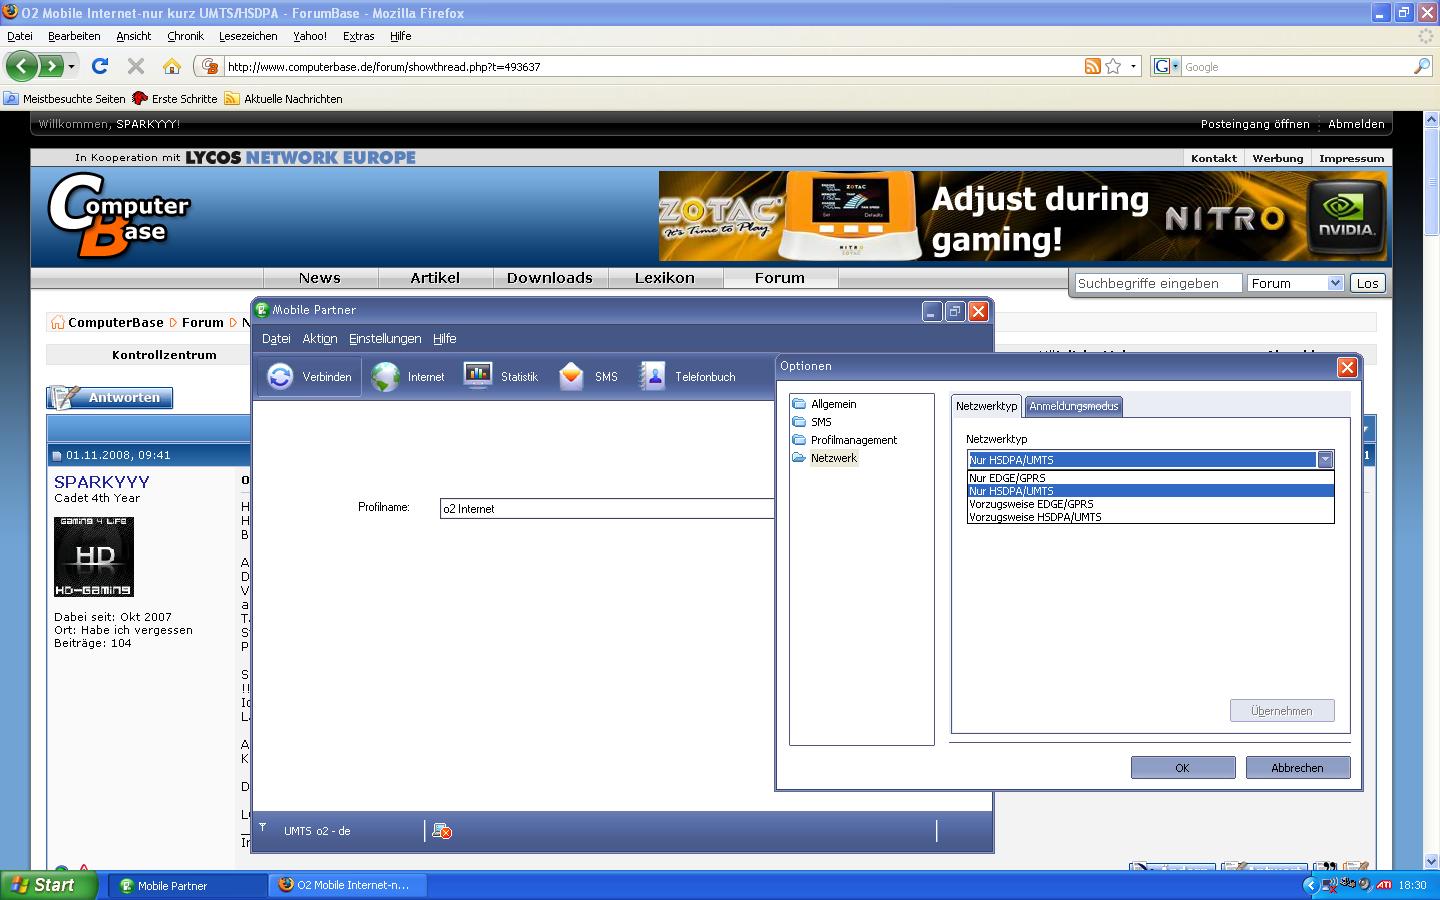Click the HD-Gaming avatar image
The image size is (1440, 900).
point(94,557)
